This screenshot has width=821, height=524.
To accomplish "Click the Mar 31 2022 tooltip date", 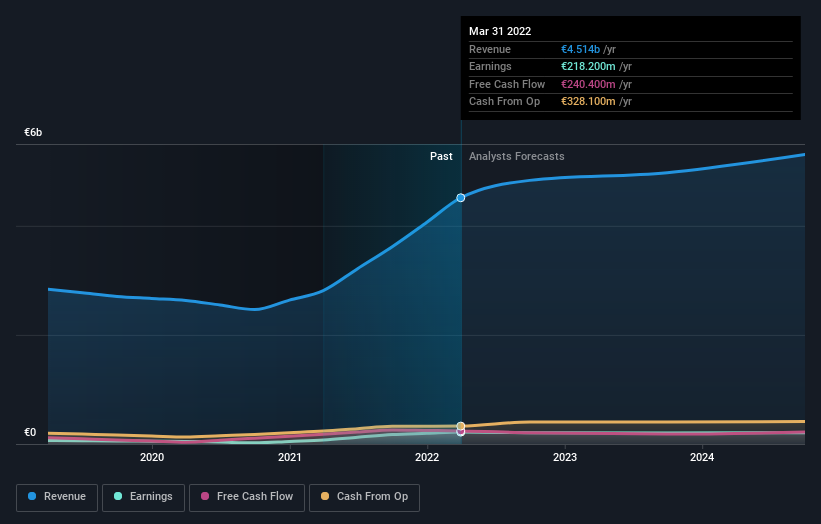I will (500, 31).
